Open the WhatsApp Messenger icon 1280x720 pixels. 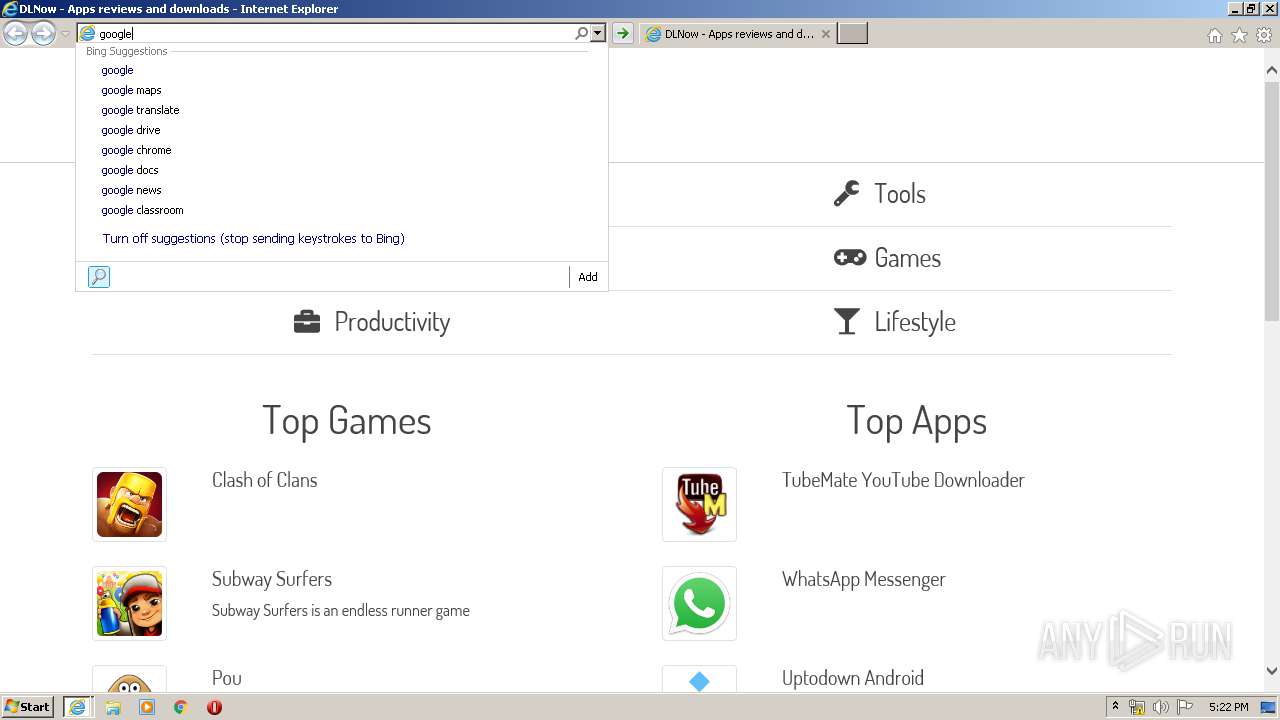click(x=699, y=603)
